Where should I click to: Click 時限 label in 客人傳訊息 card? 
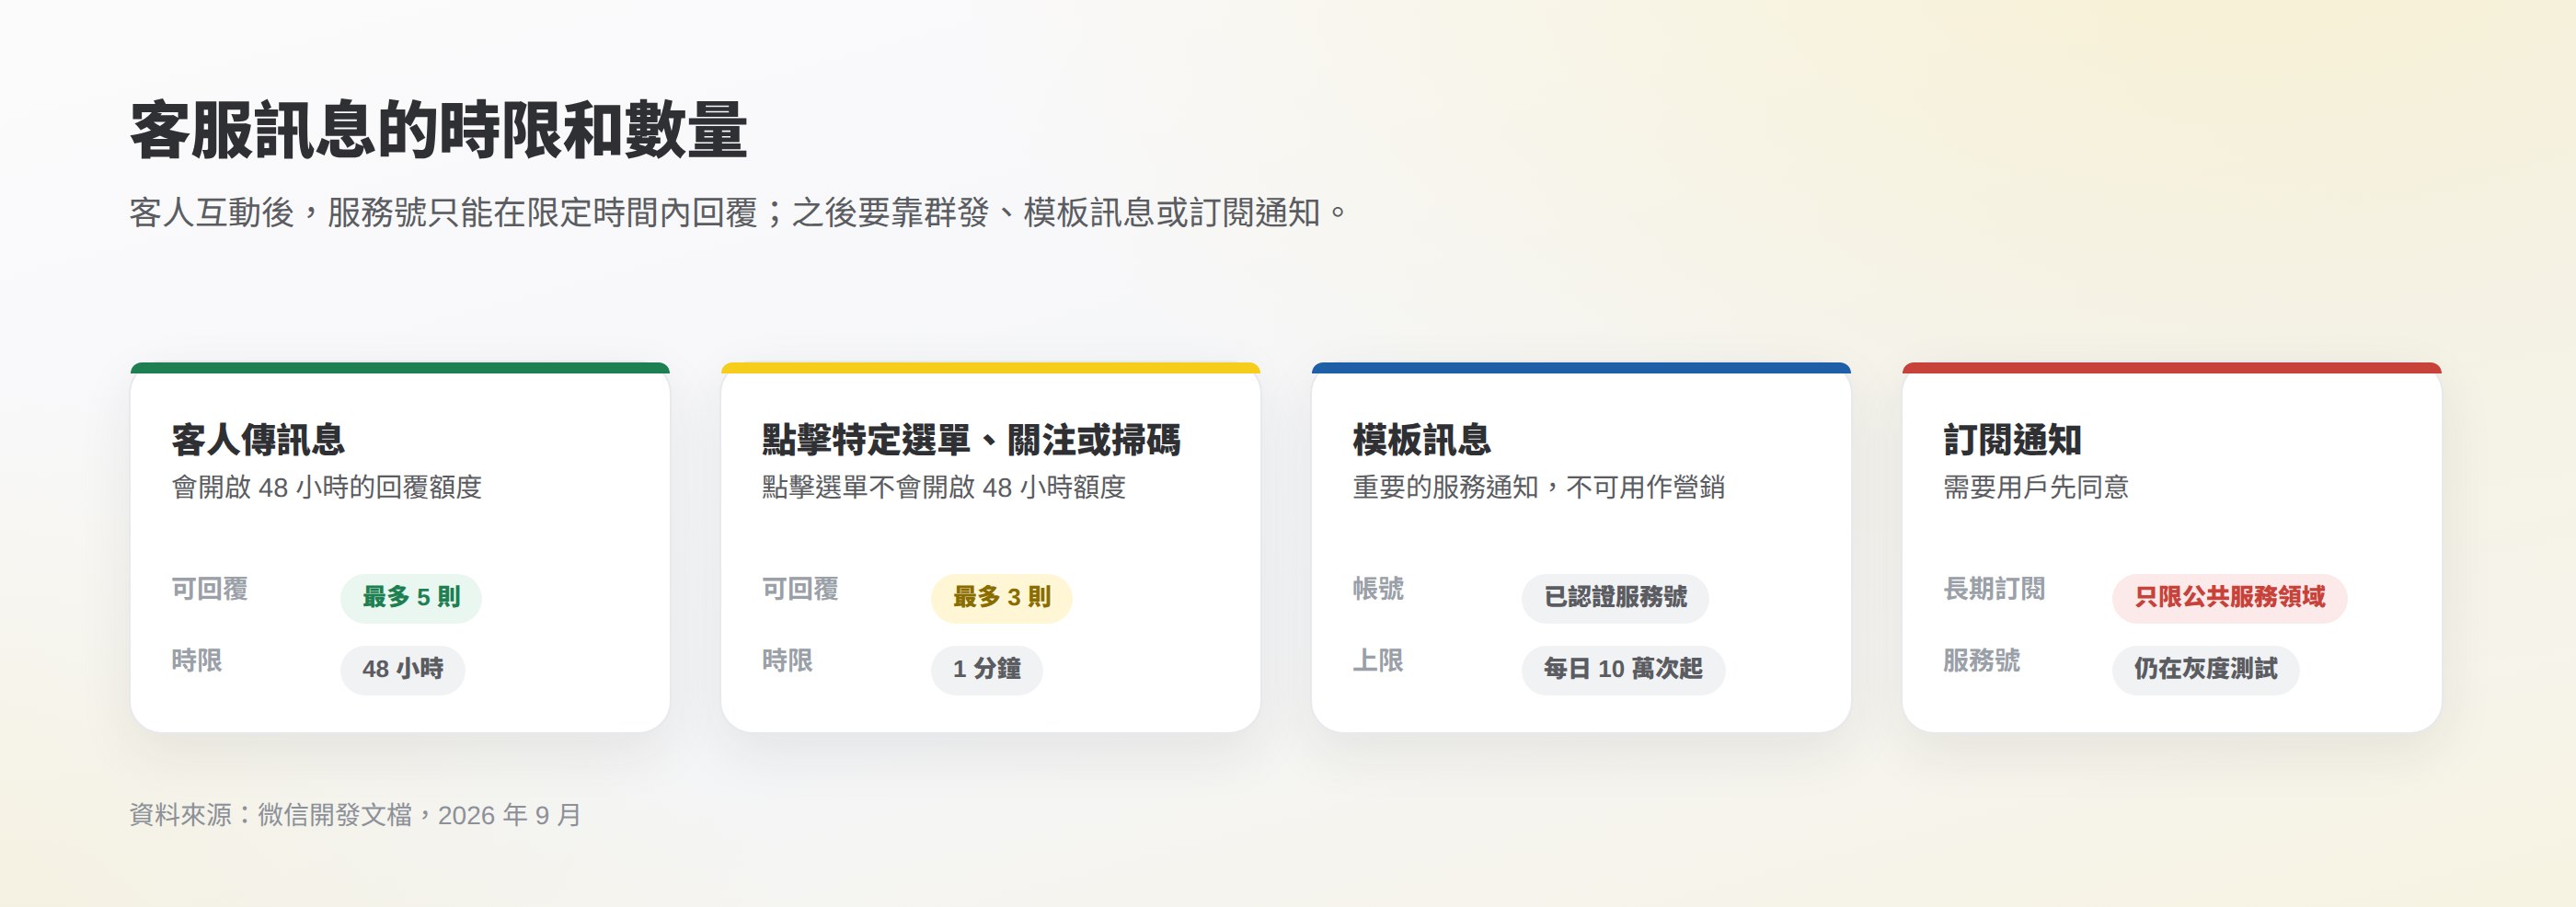click(197, 661)
